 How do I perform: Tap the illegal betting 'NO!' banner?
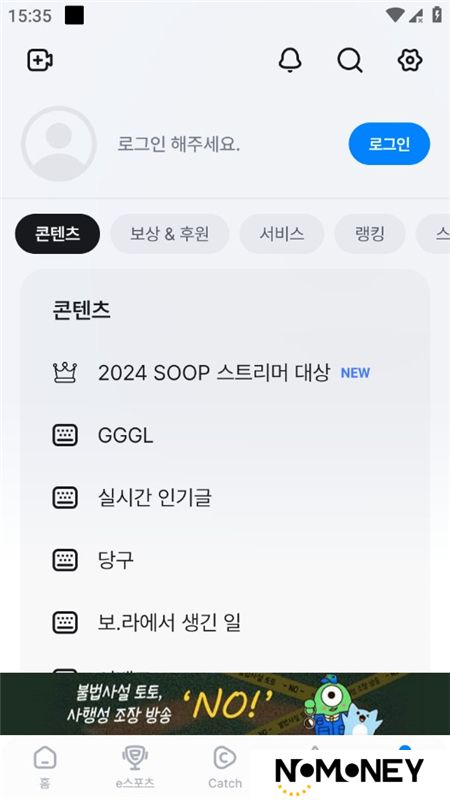pos(225,704)
